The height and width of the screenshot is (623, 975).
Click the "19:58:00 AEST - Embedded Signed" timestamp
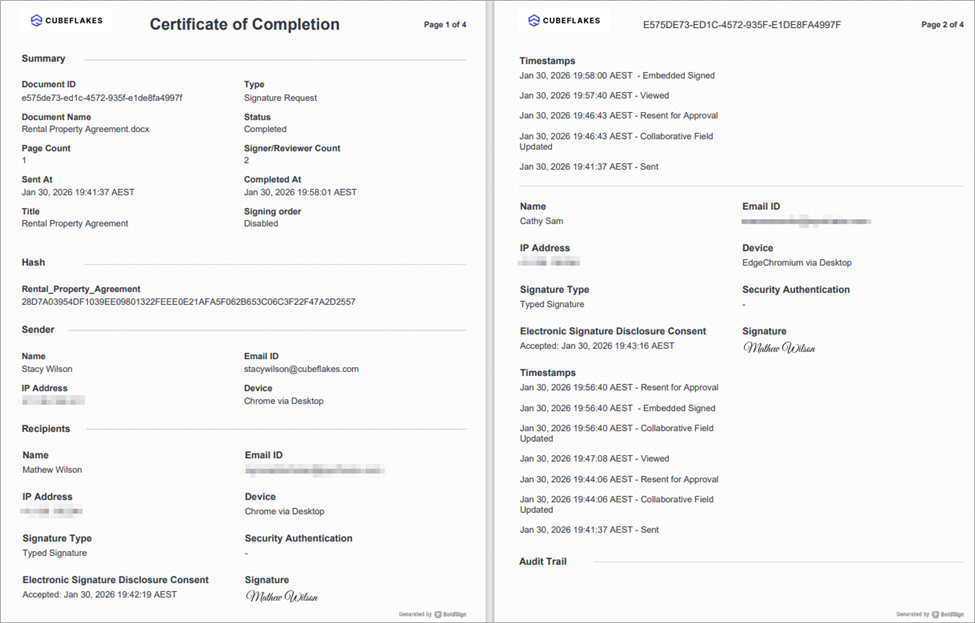(x=617, y=75)
